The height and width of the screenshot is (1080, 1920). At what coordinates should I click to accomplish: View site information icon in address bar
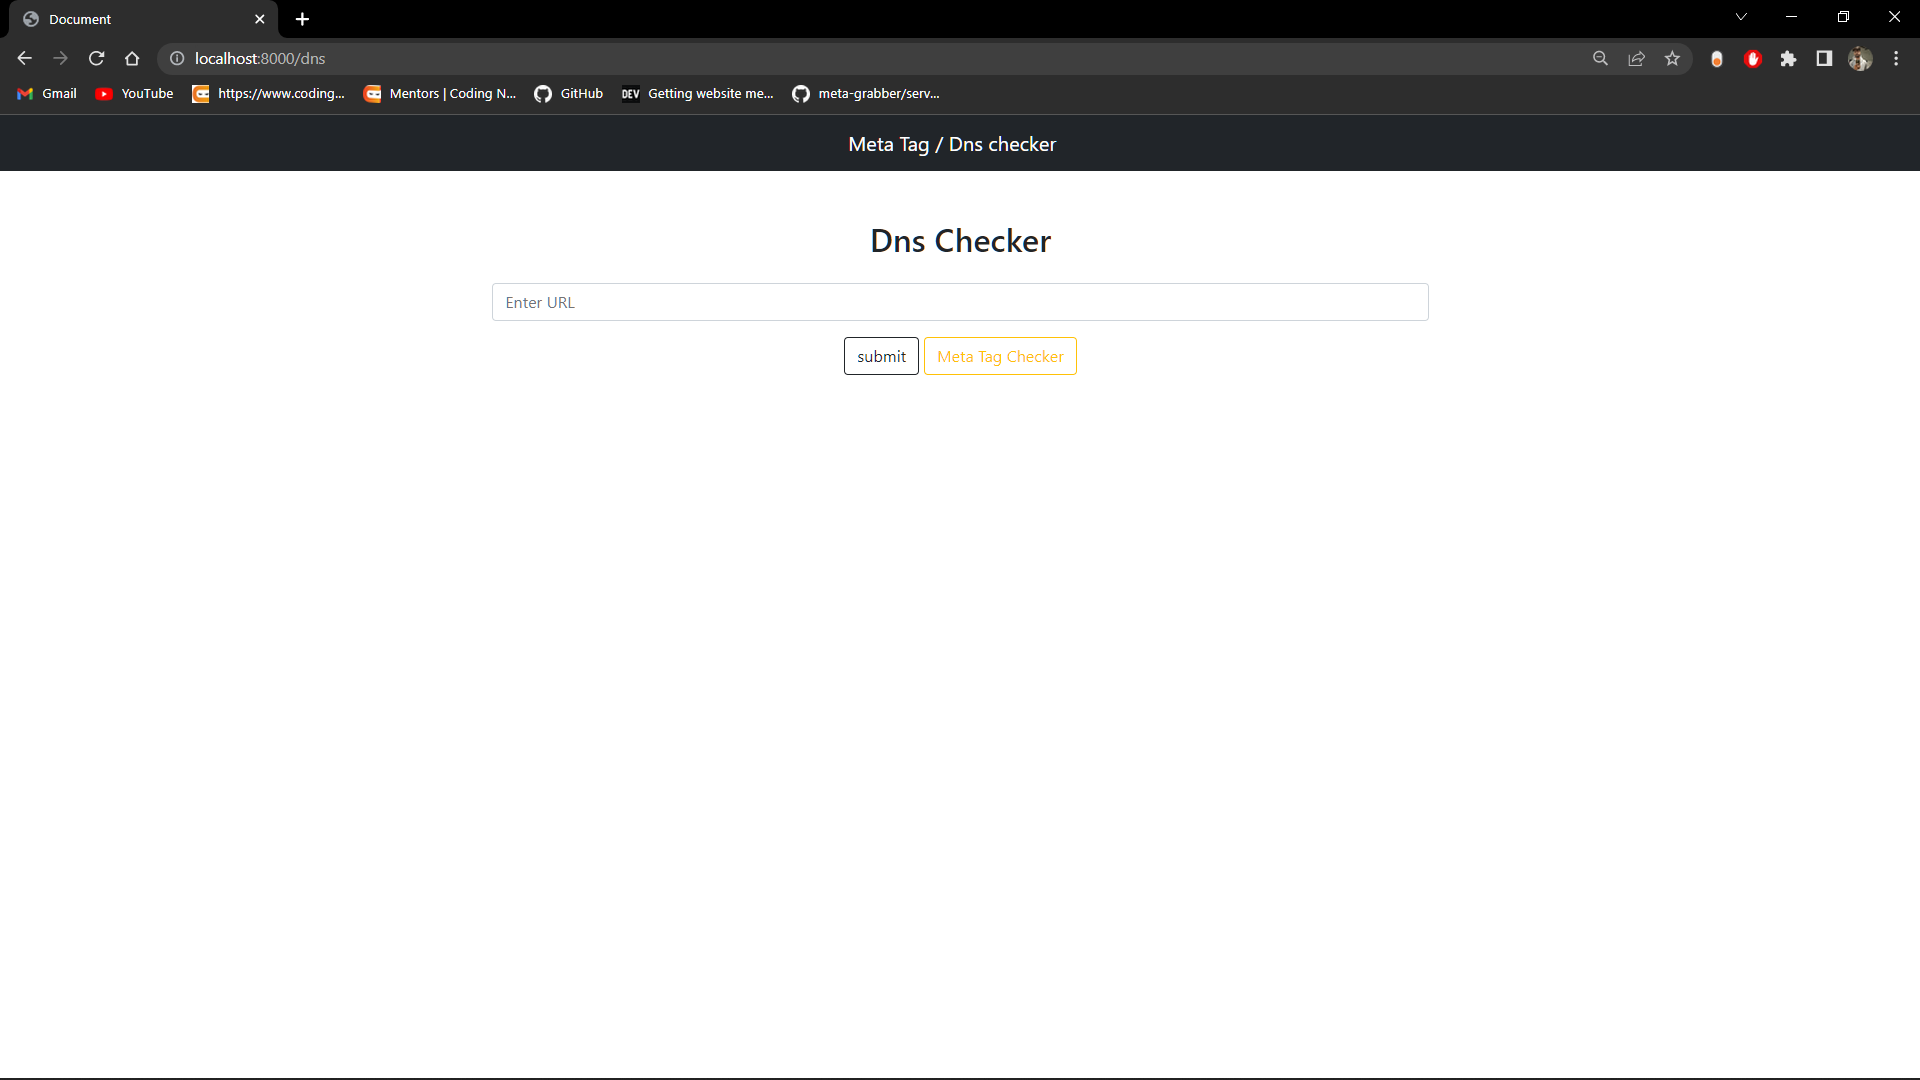[177, 59]
